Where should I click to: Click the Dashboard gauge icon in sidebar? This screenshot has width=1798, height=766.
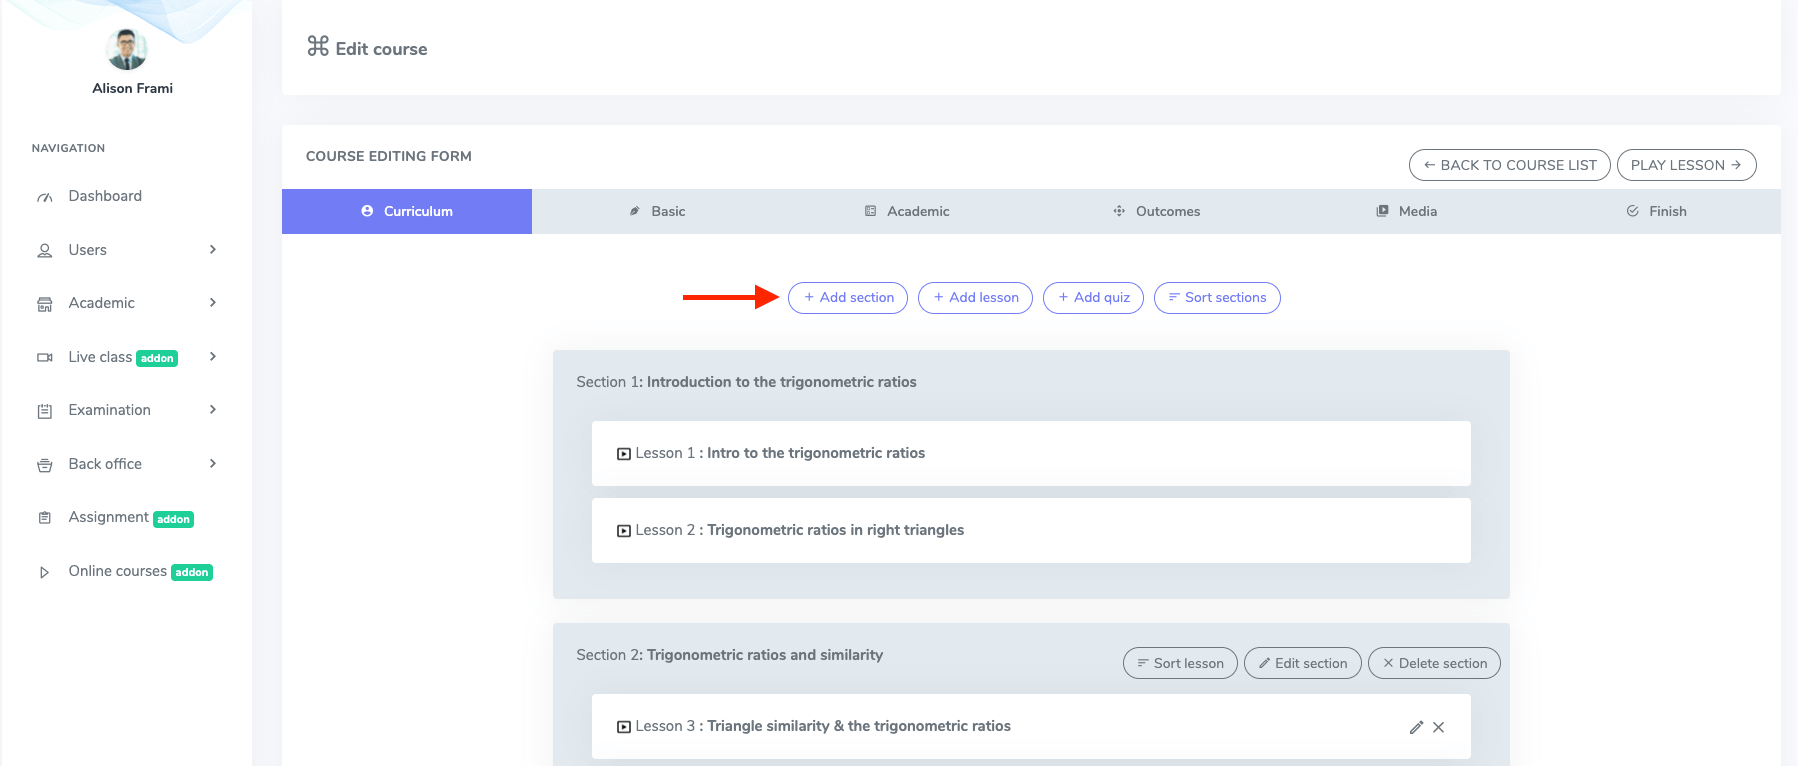click(45, 197)
